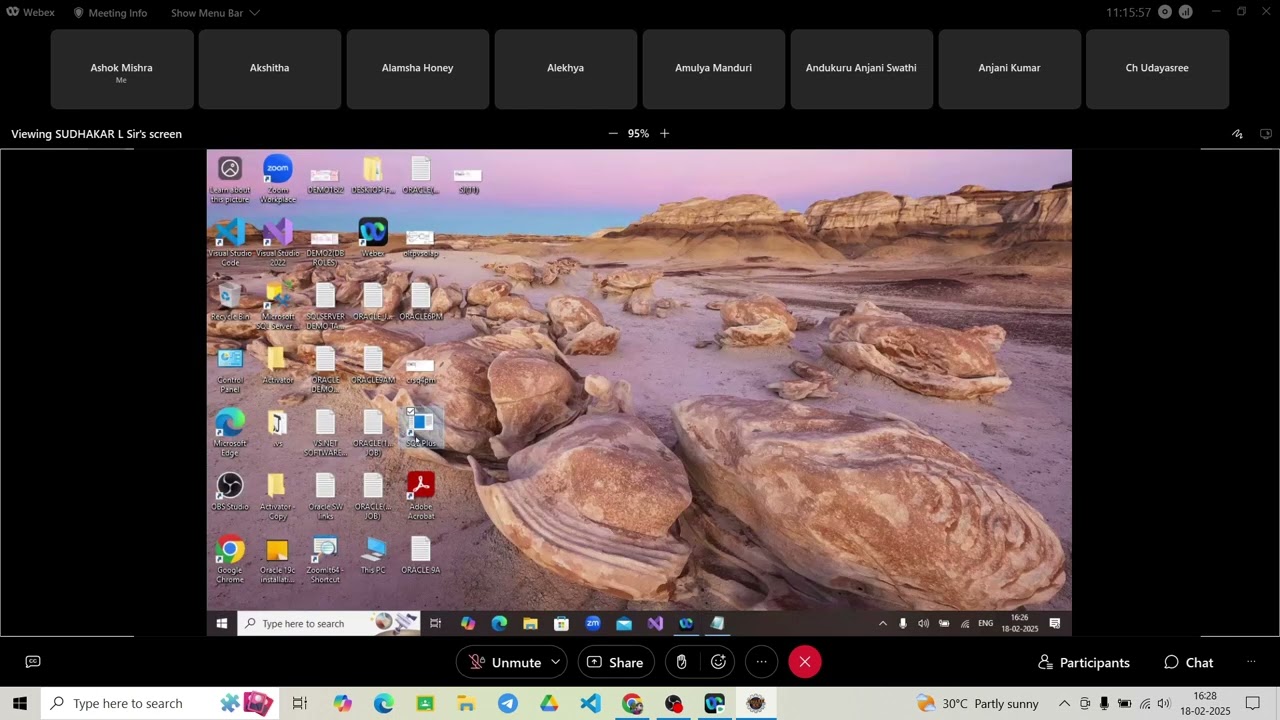Open the annotate pen icon
Image resolution: width=1280 pixels, height=720 pixels.
click(1237, 134)
